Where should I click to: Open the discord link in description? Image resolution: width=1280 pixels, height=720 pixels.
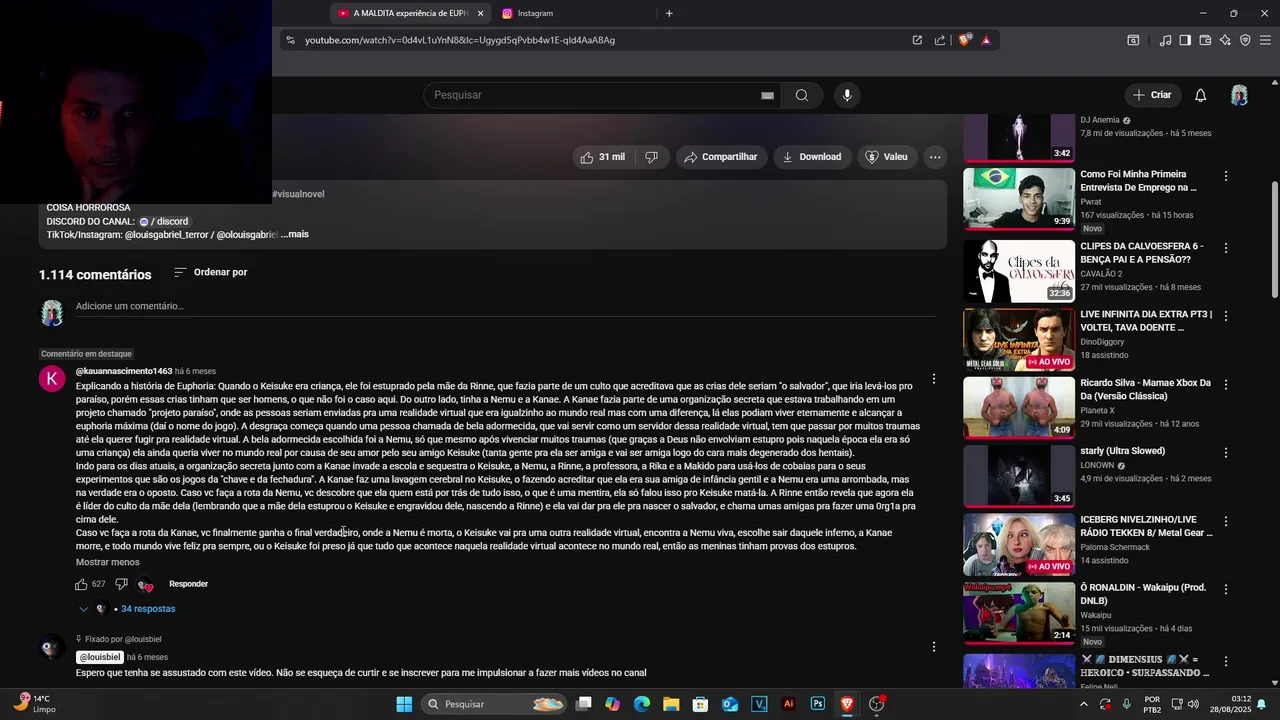tap(164, 221)
